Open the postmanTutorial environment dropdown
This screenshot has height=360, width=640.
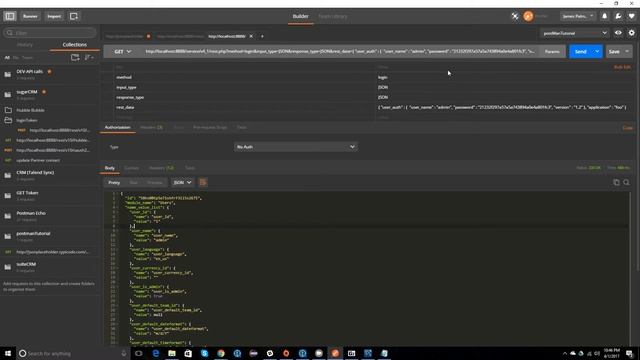pos(575,33)
